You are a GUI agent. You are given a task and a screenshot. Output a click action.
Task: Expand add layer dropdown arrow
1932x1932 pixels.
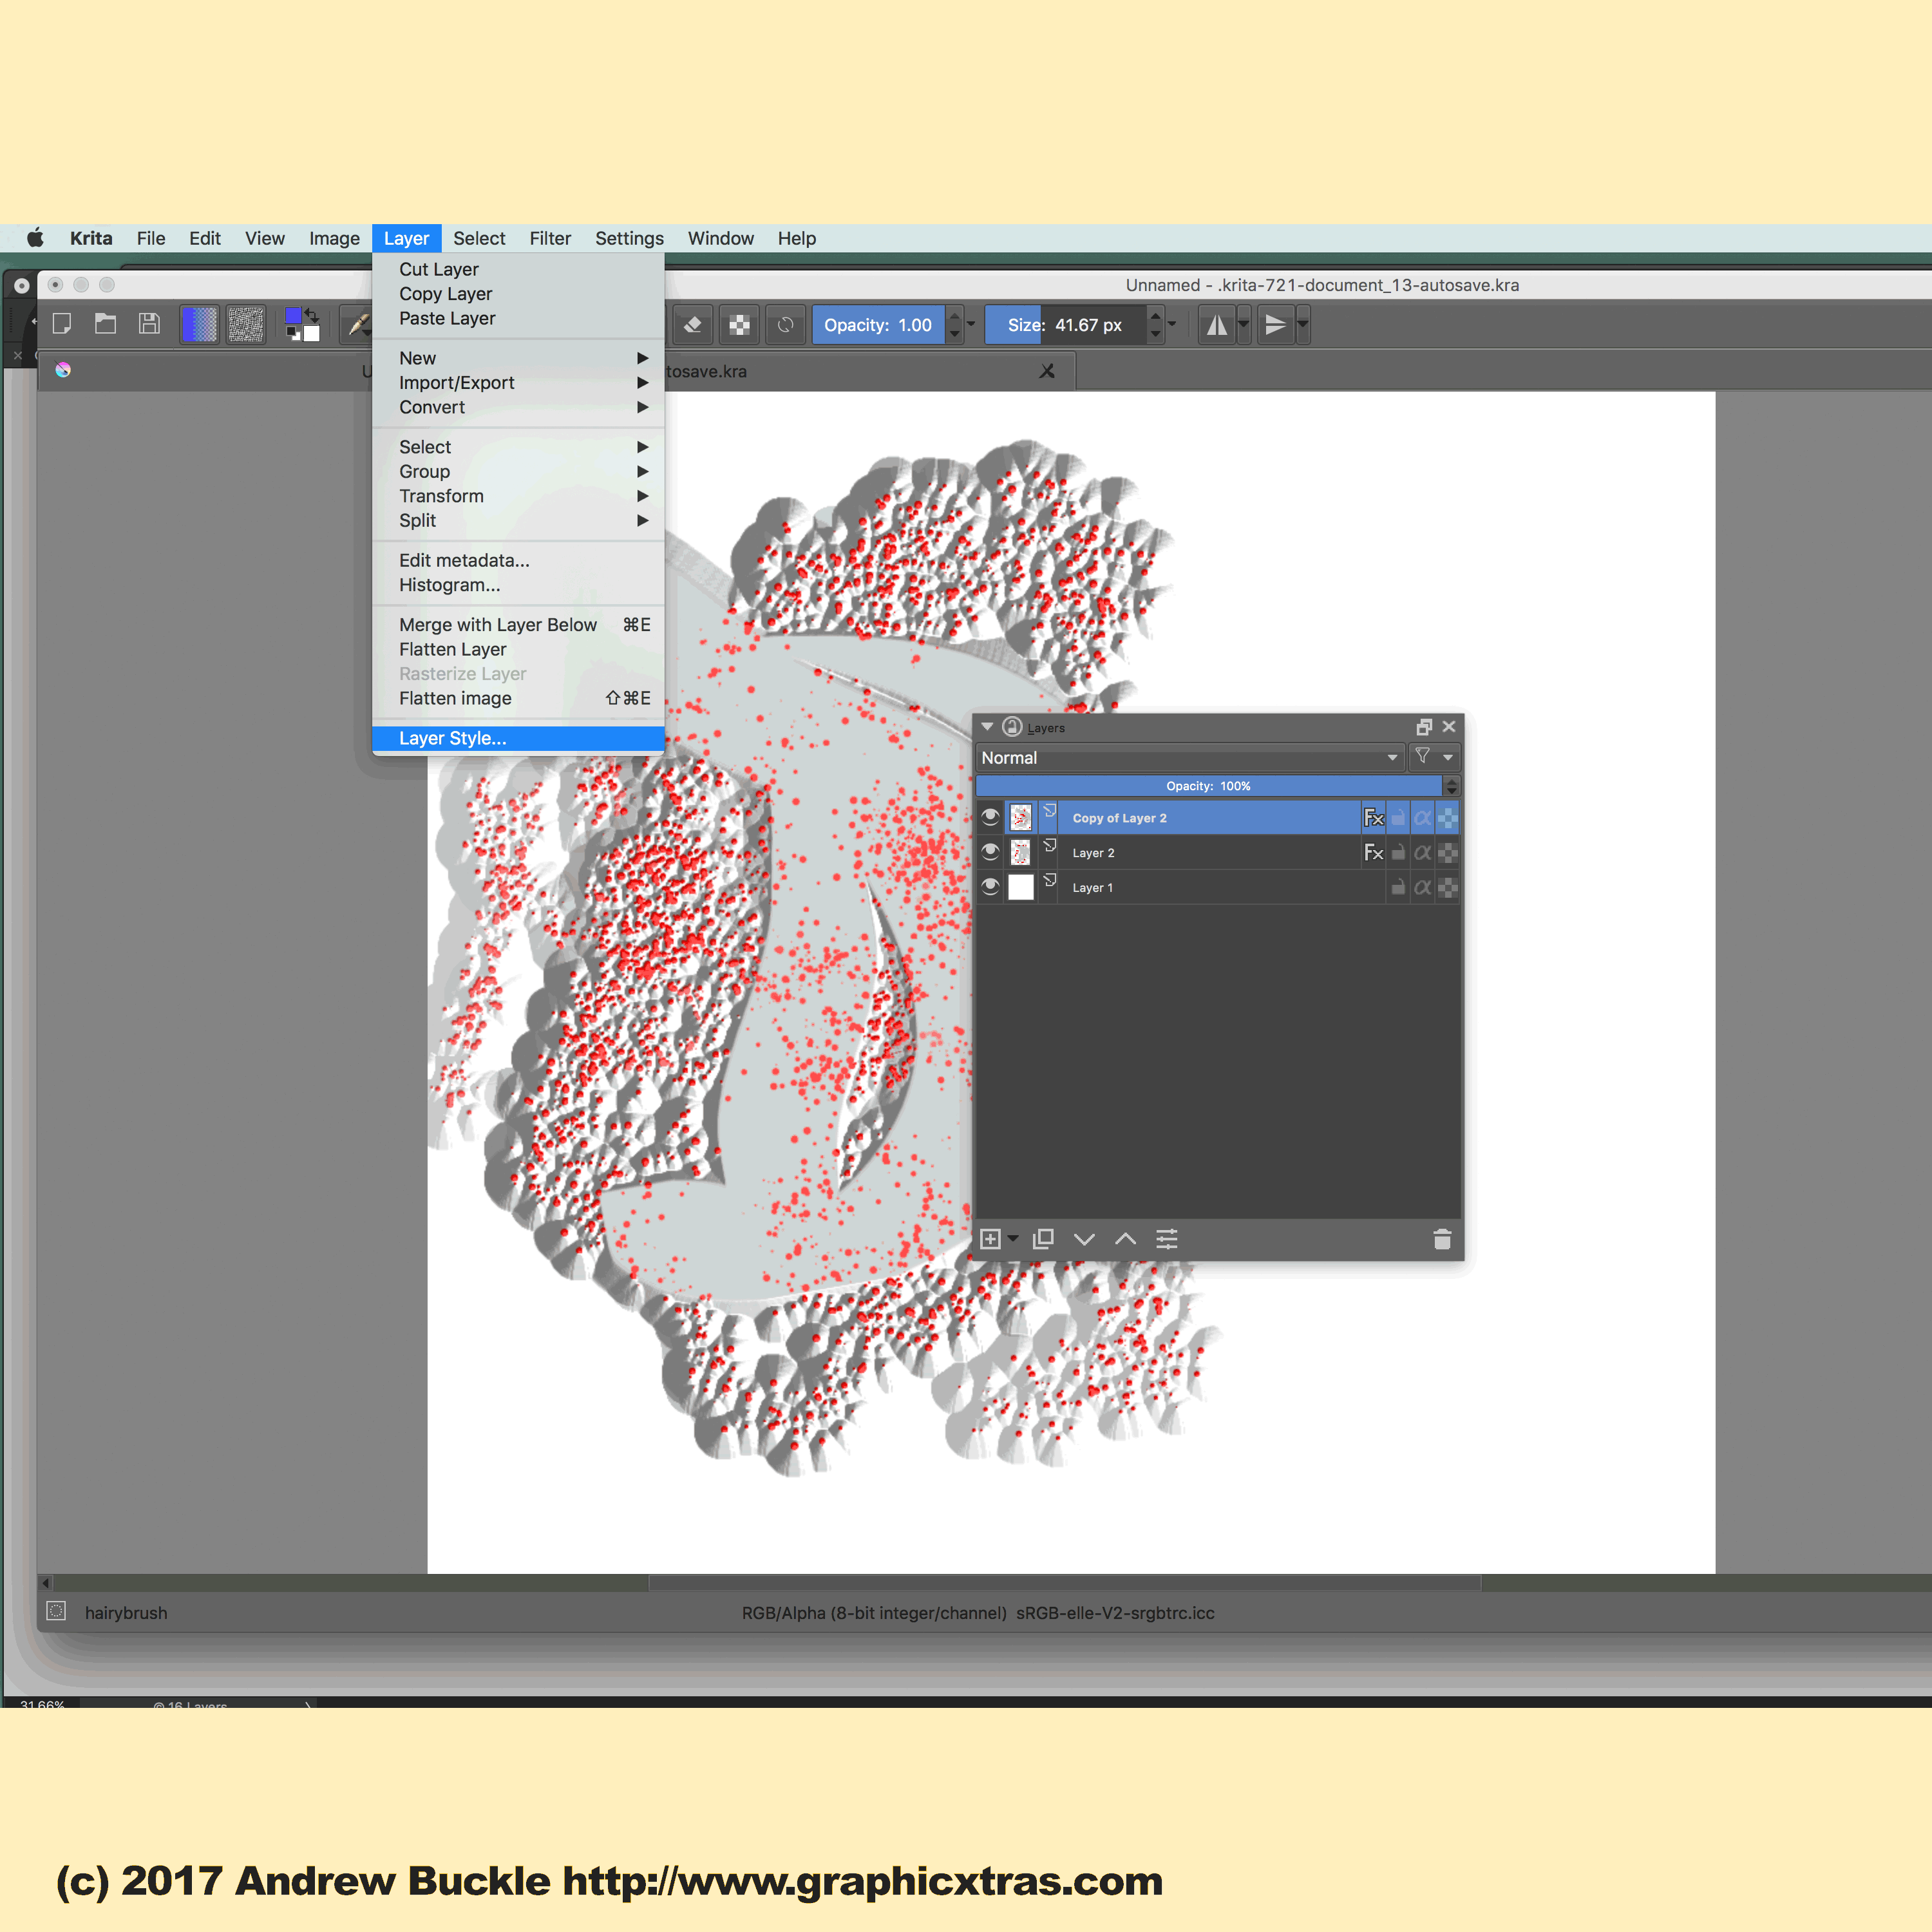pyautogui.click(x=1013, y=1239)
